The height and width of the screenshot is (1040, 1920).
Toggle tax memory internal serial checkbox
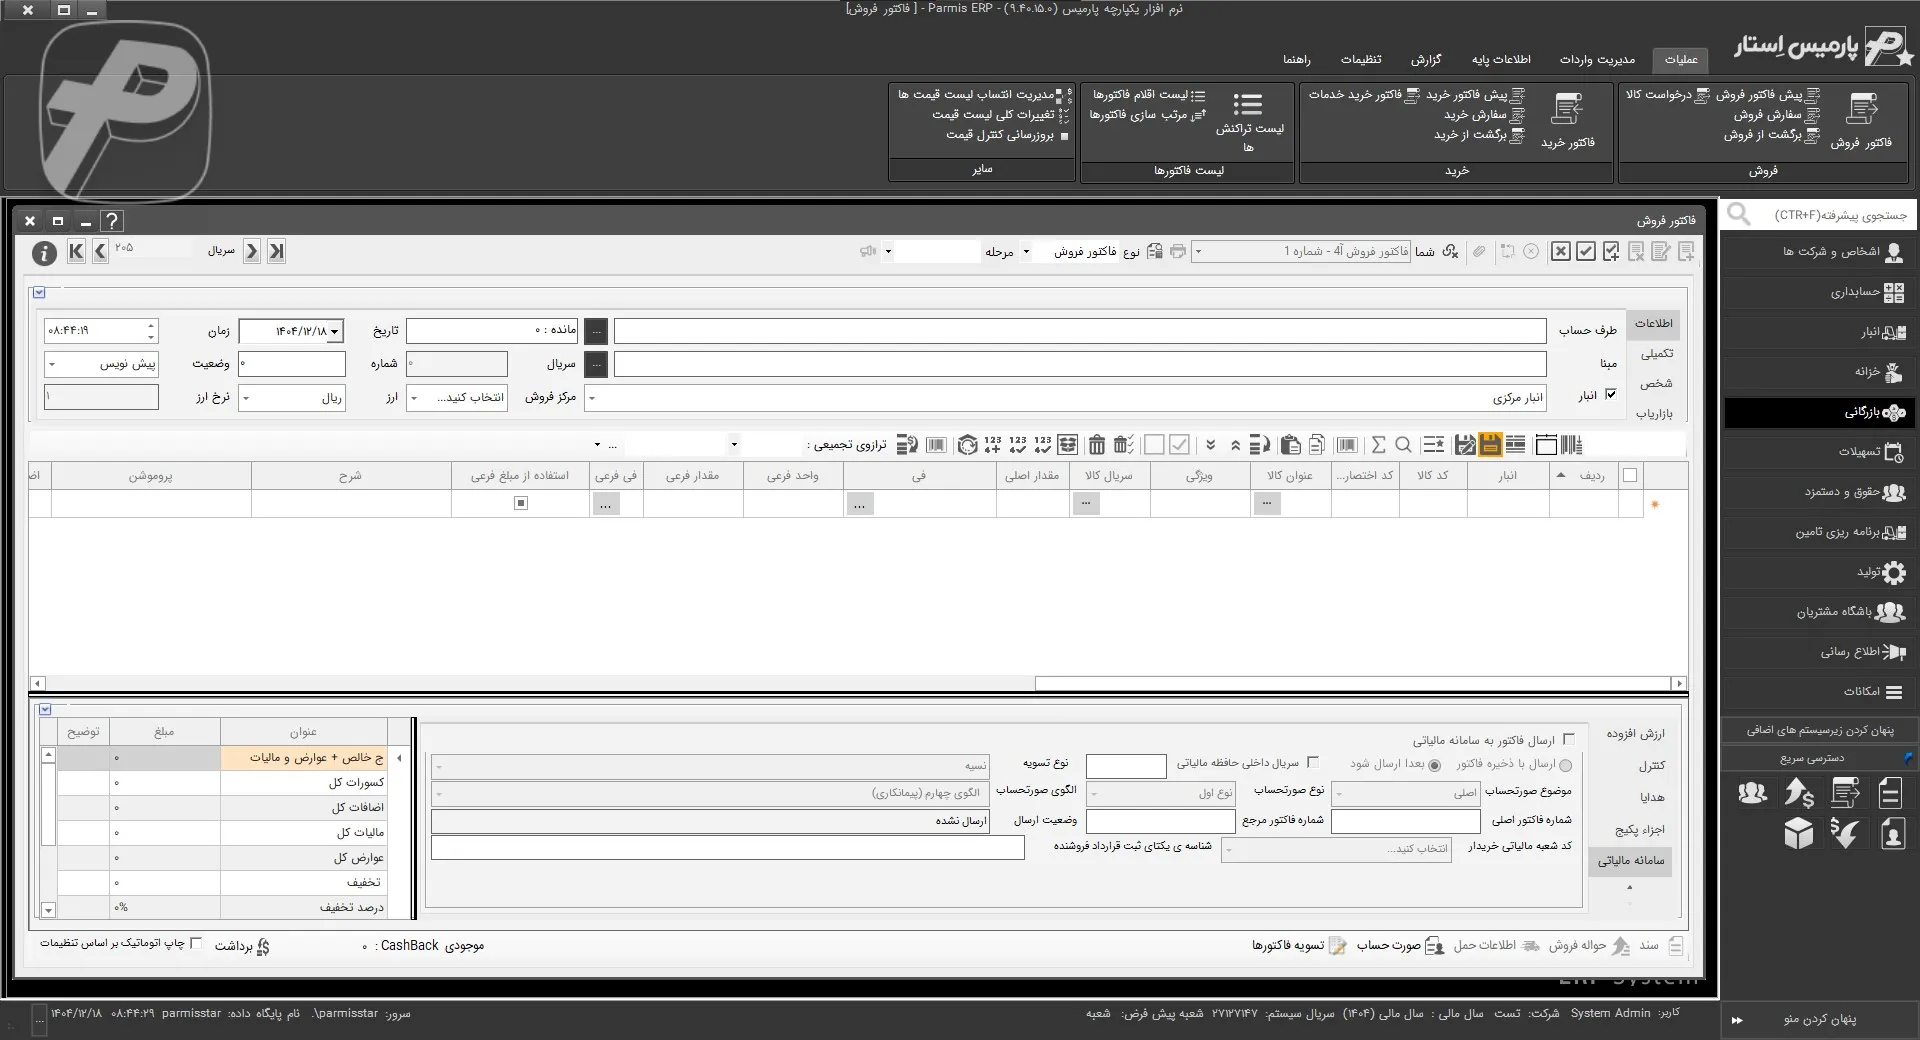1313,762
